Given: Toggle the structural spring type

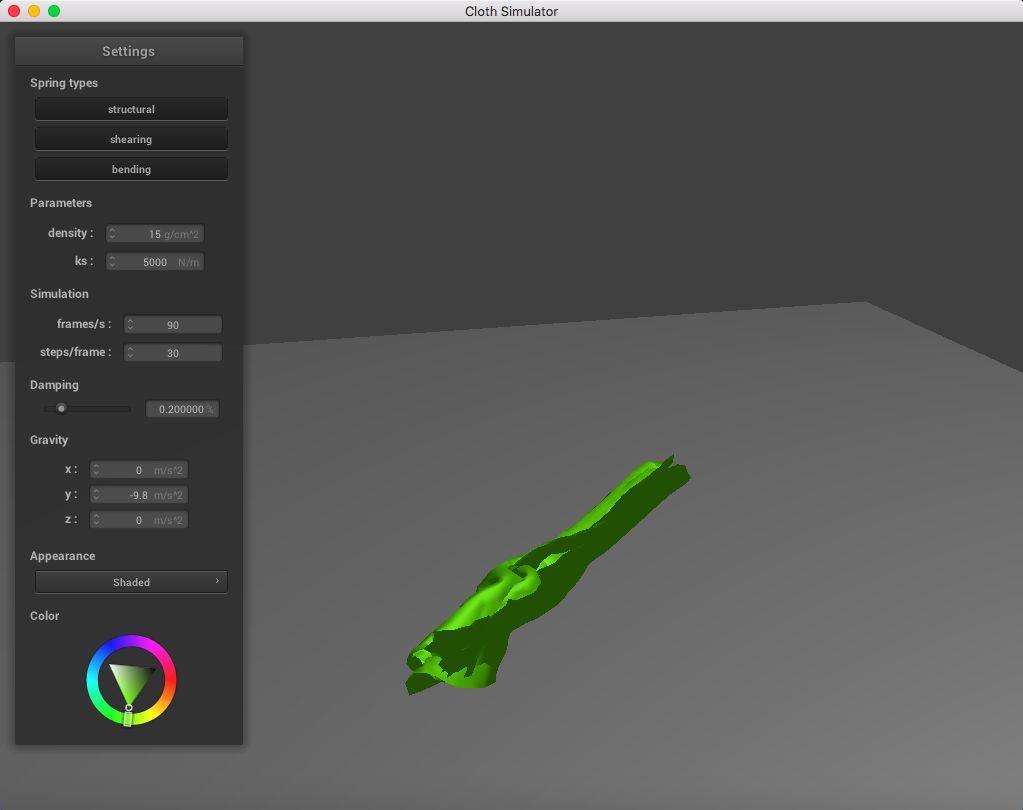Looking at the screenshot, I should click(x=131, y=109).
